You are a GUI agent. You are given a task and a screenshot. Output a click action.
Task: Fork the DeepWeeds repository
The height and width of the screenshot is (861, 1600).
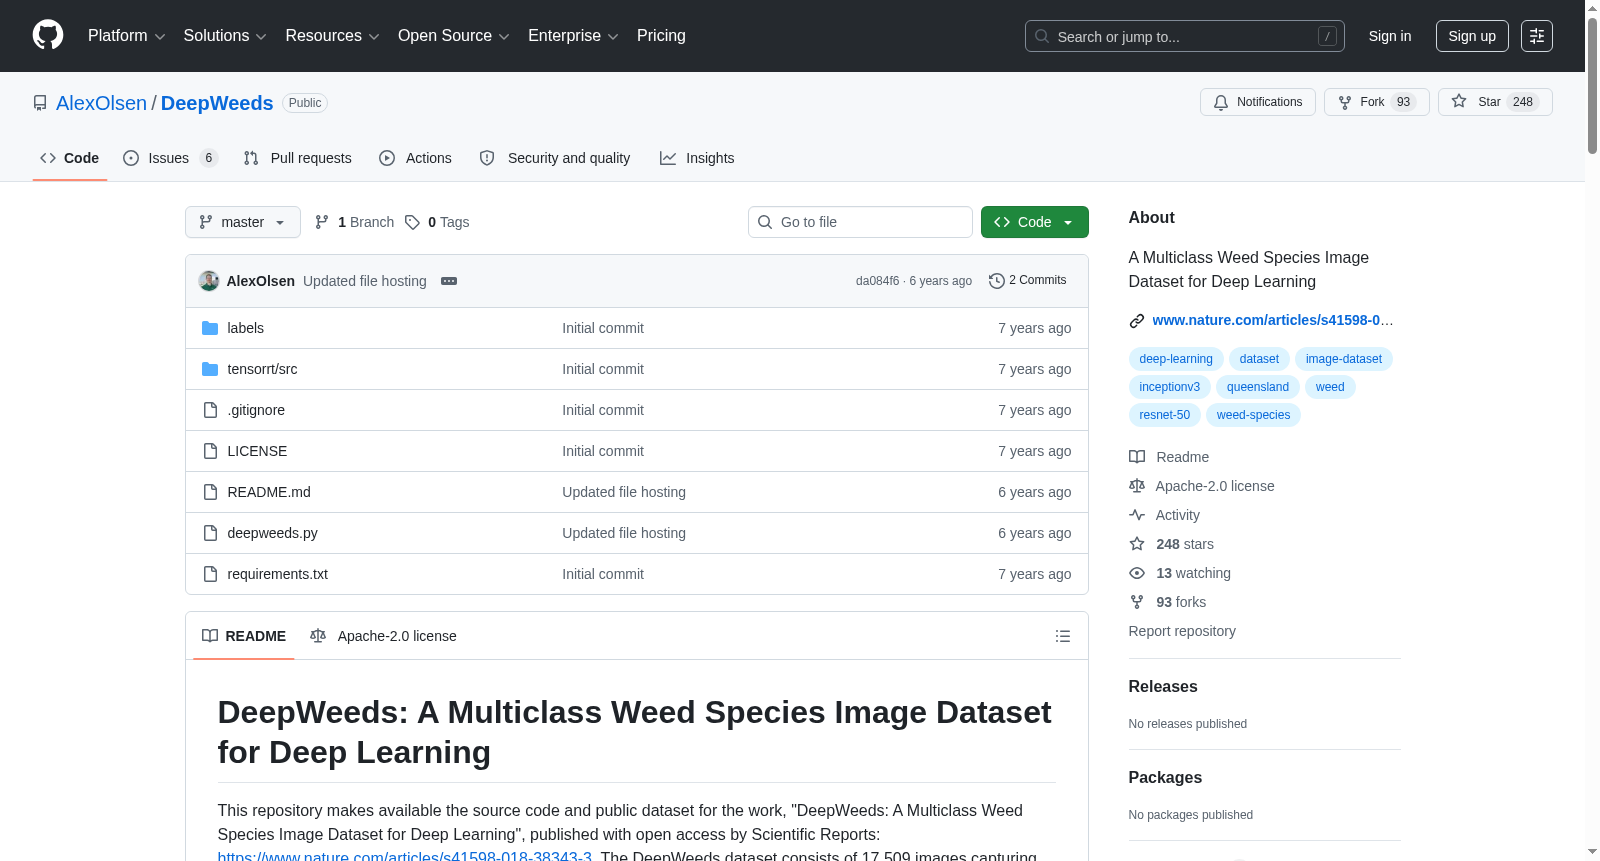pos(1377,102)
